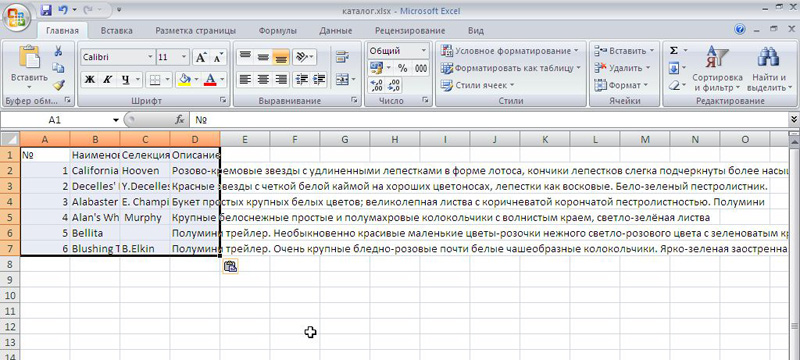Toggle wrap text
The image size is (800, 360).
coord(342,57)
